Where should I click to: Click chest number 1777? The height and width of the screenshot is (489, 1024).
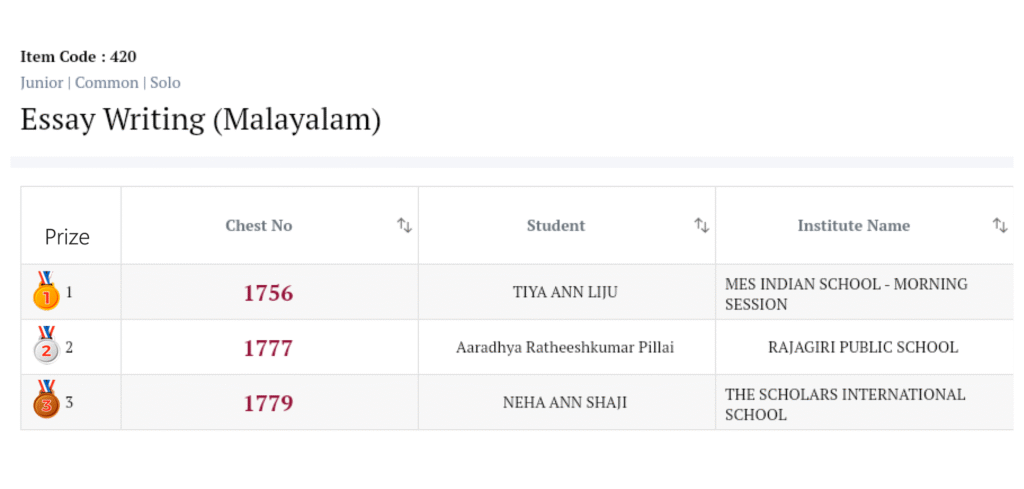(x=268, y=348)
